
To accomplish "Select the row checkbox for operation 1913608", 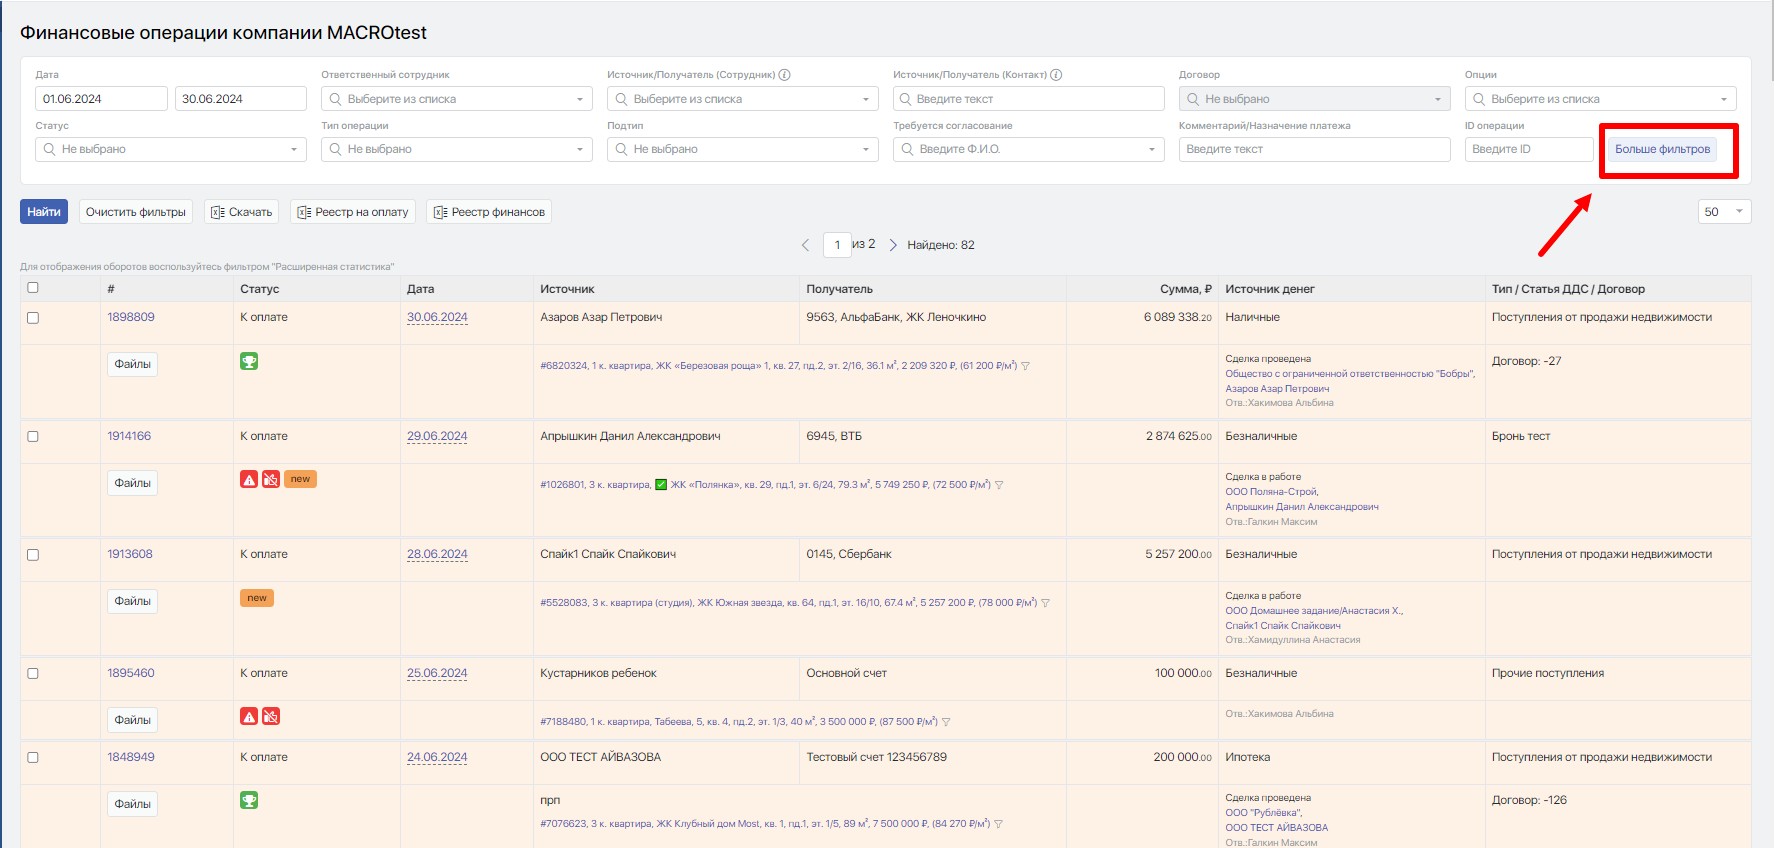I will [33, 555].
